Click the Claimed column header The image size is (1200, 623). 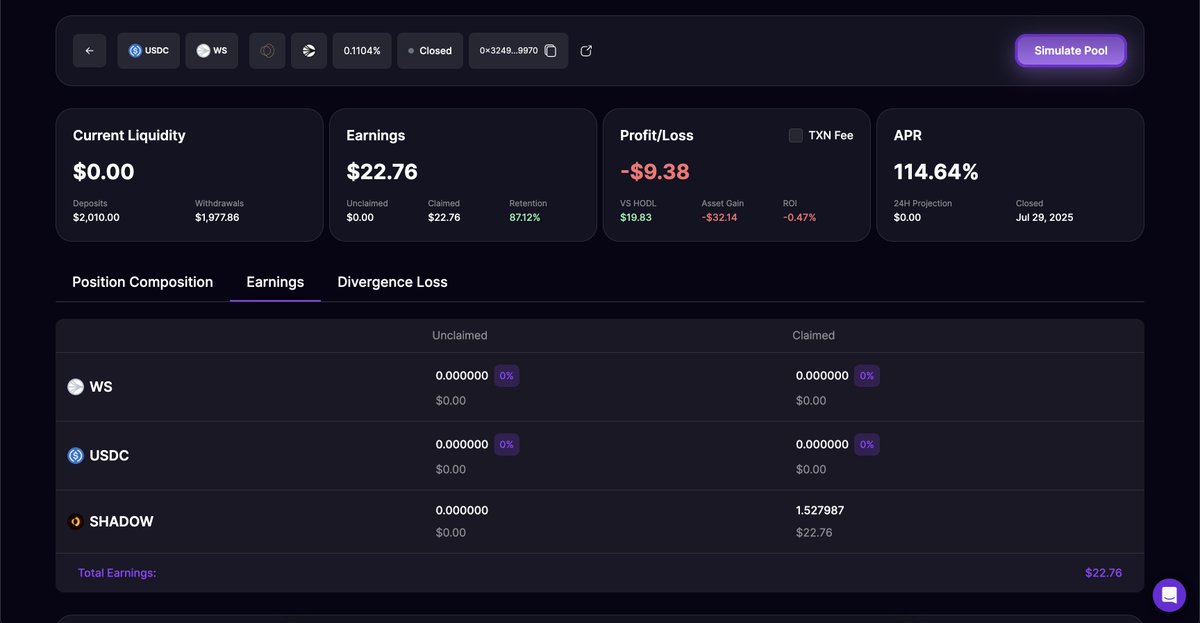point(814,335)
